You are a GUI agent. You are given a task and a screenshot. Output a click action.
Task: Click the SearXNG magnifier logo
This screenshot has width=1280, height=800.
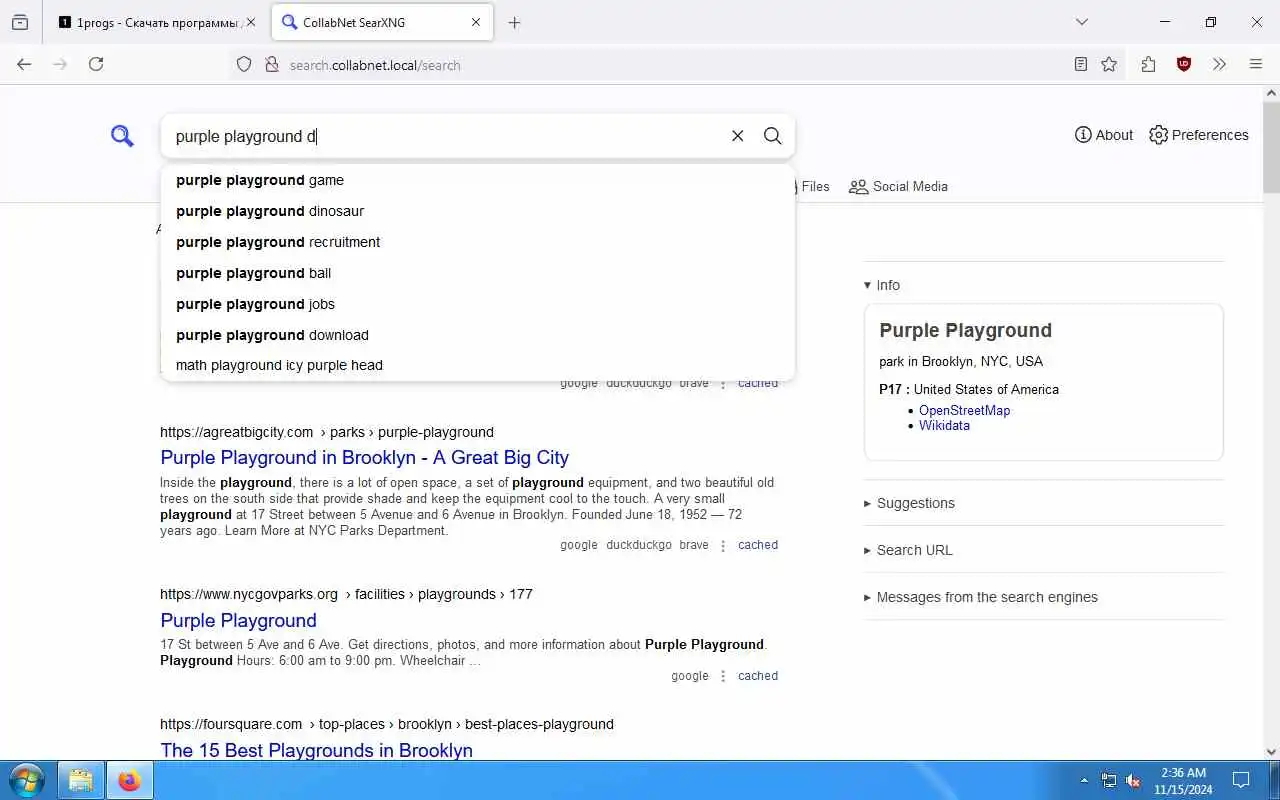[x=122, y=136]
